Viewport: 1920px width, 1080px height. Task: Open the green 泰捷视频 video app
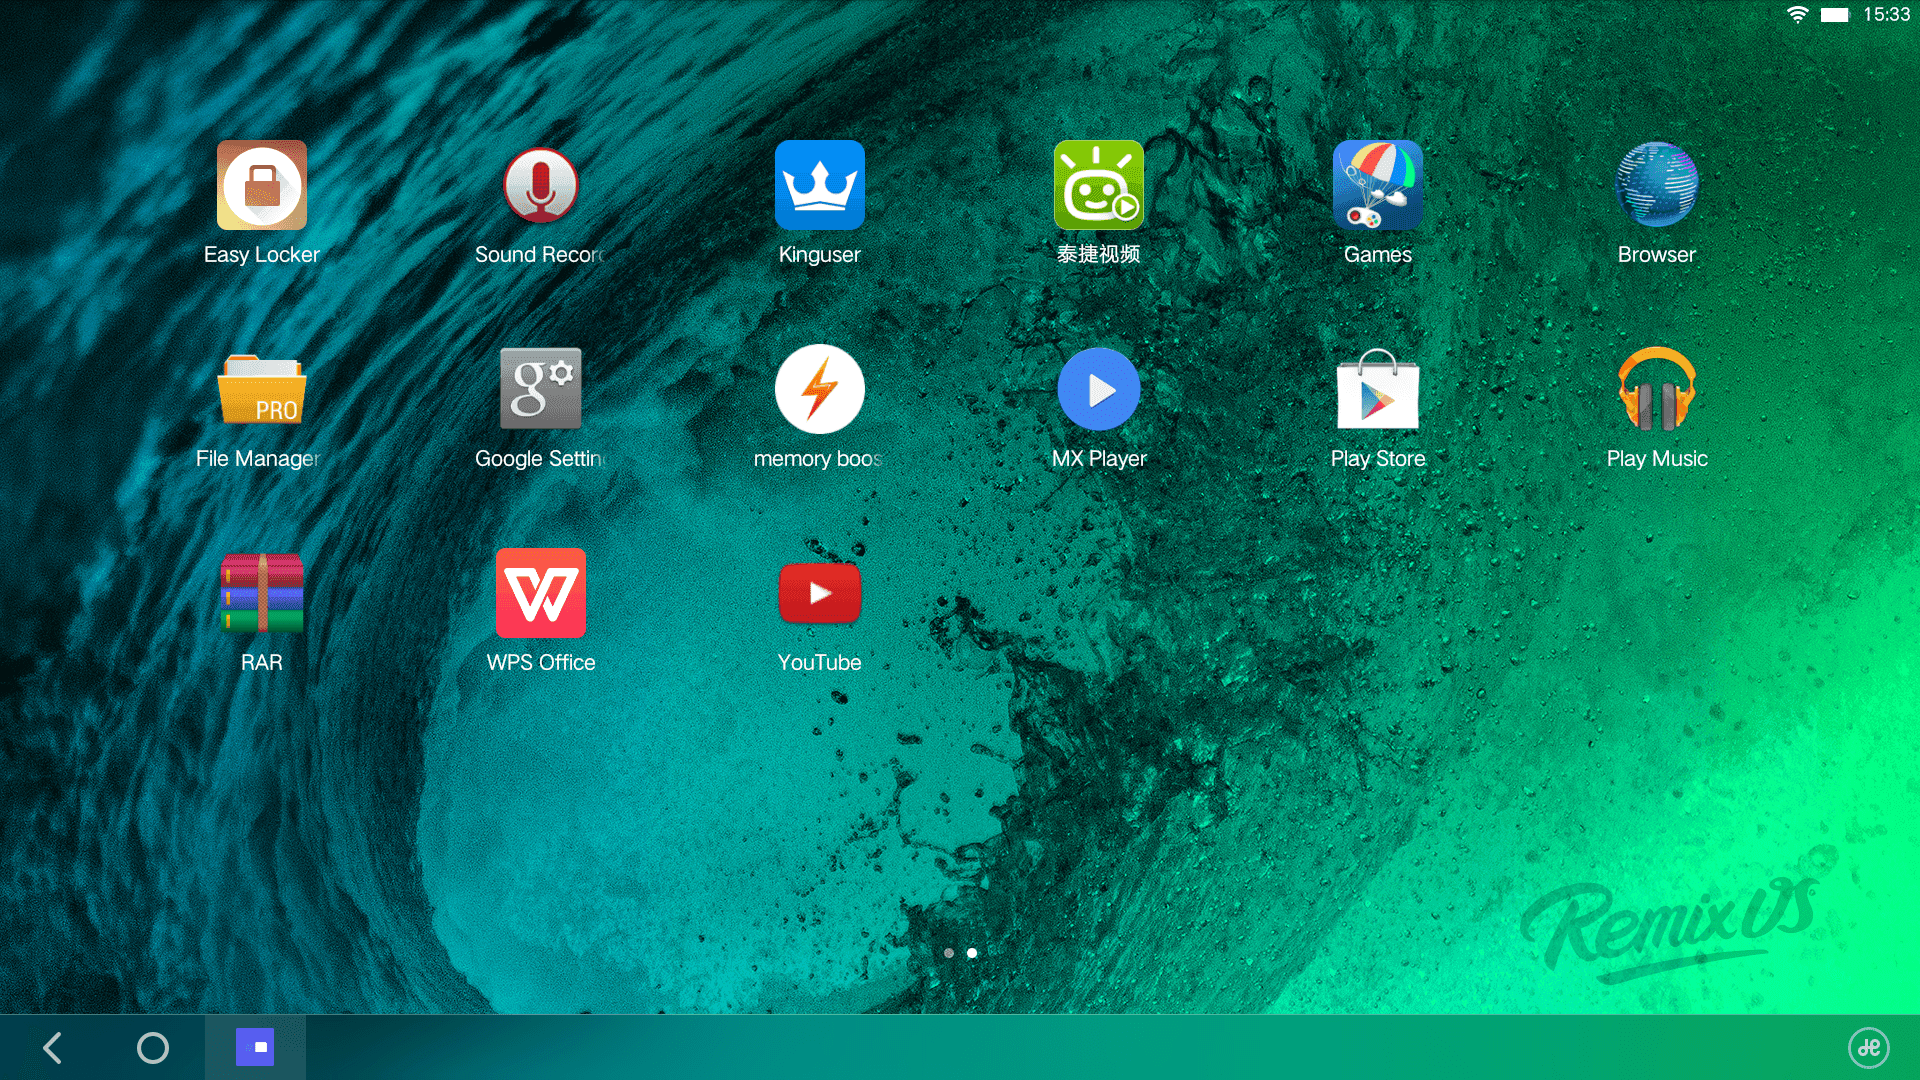[1099, 185]
